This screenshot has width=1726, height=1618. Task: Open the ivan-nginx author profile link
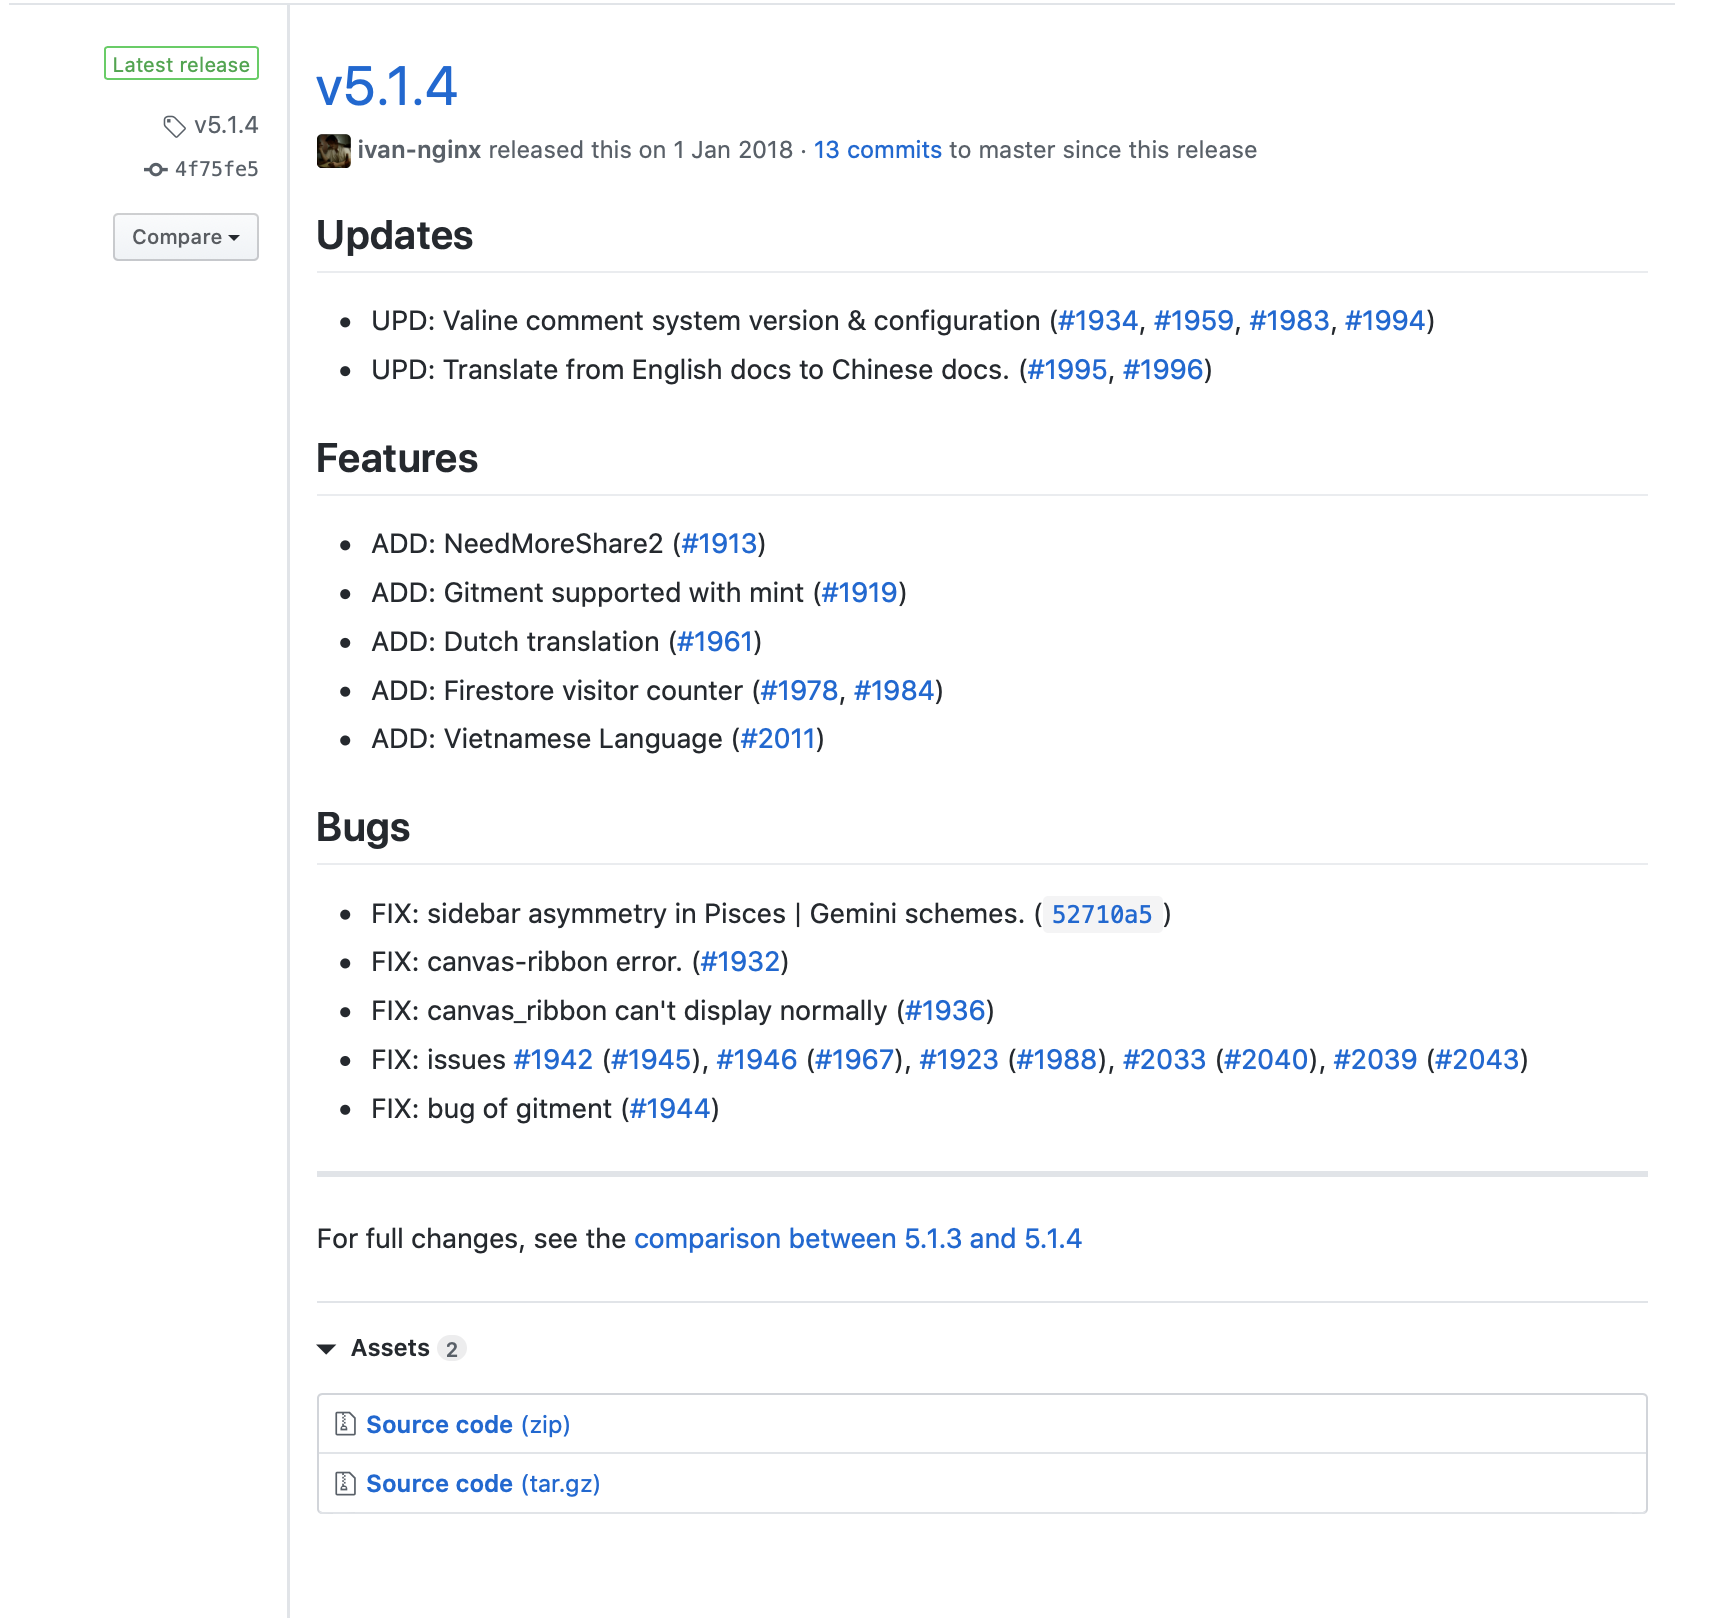coord(419,150)
